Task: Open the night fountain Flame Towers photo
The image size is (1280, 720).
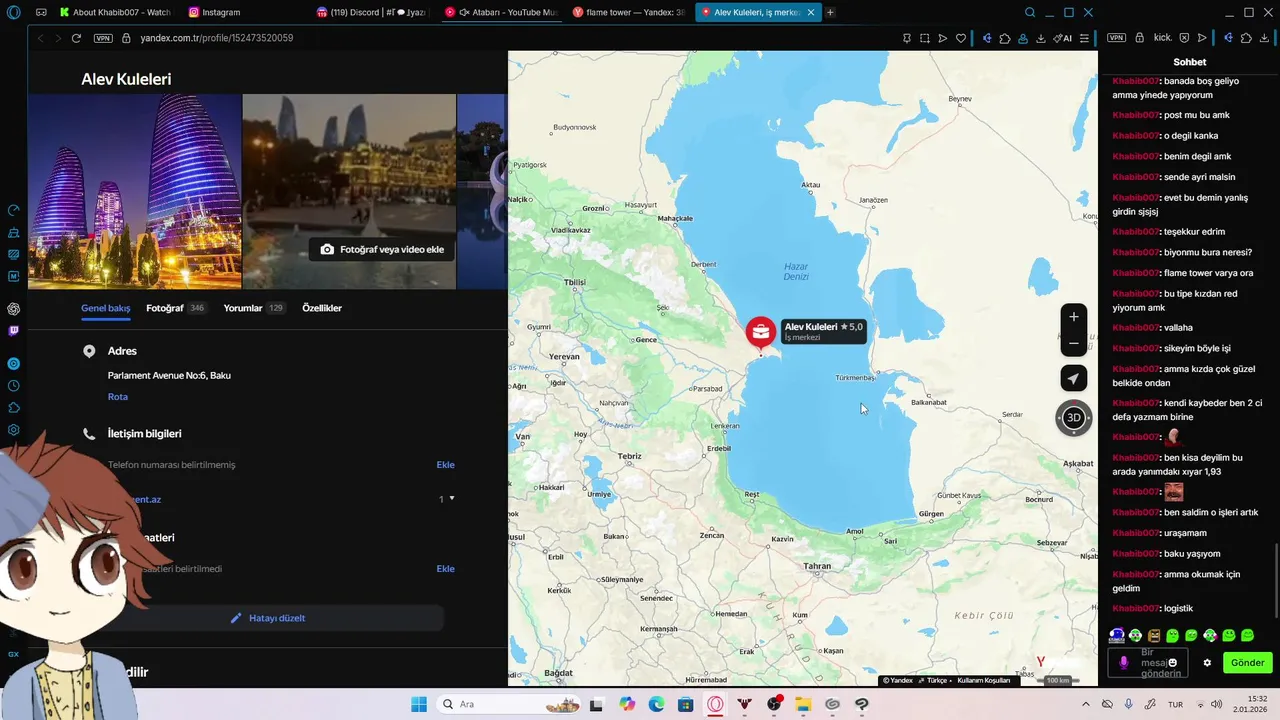Action: pos(349,191)
